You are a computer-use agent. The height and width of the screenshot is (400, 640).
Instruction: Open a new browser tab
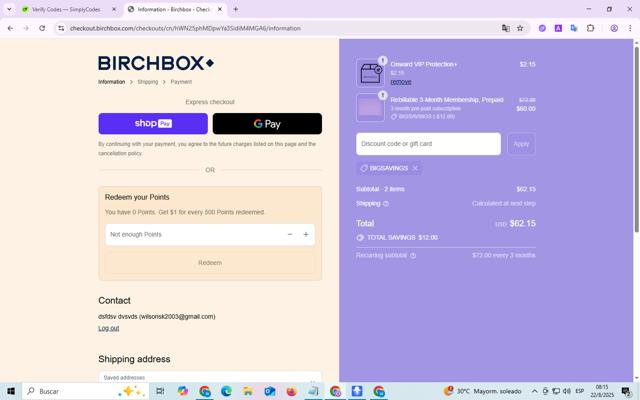point(236,9)
